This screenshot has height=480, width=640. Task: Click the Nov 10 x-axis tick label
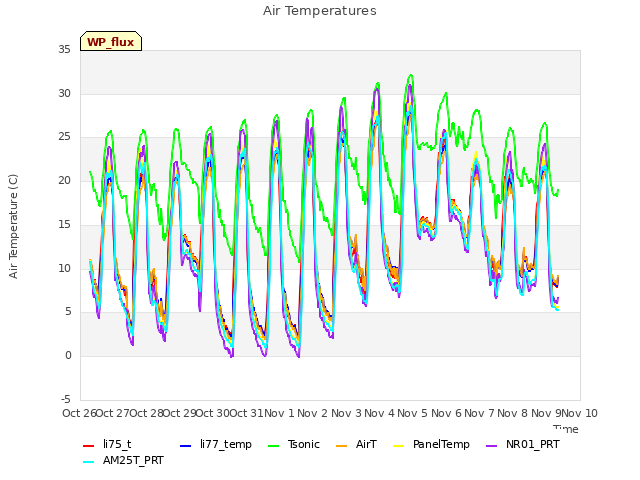pyautogui.click(x=580, y=413)
